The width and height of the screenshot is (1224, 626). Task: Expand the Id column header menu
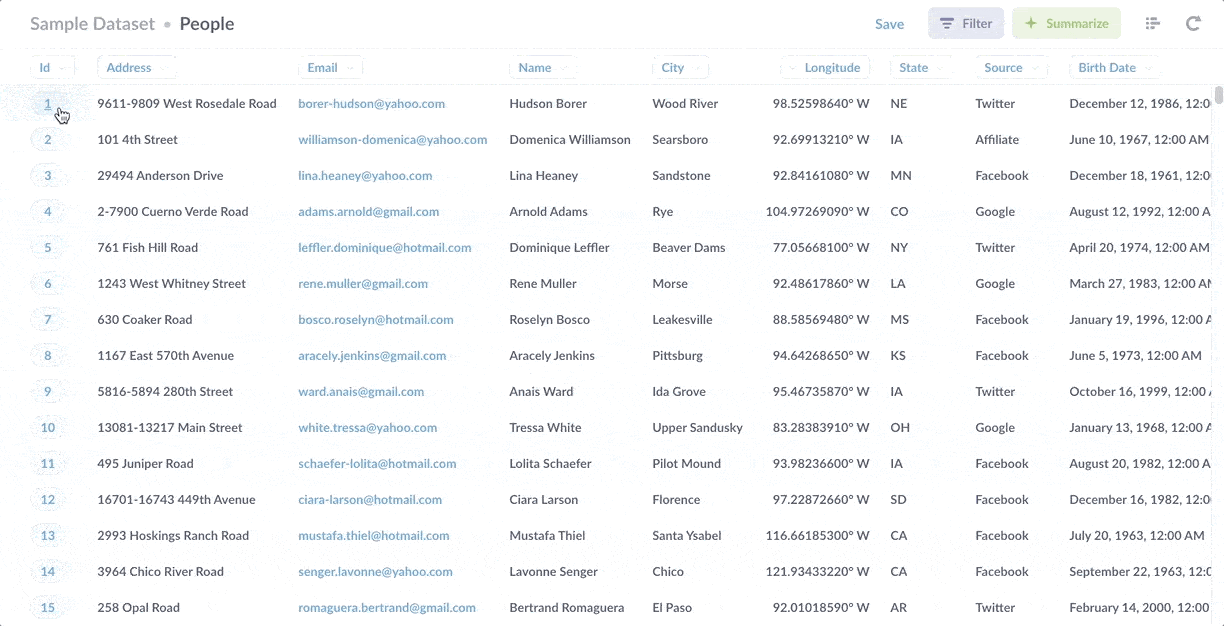pyautogui.click(x=51, y=68)
